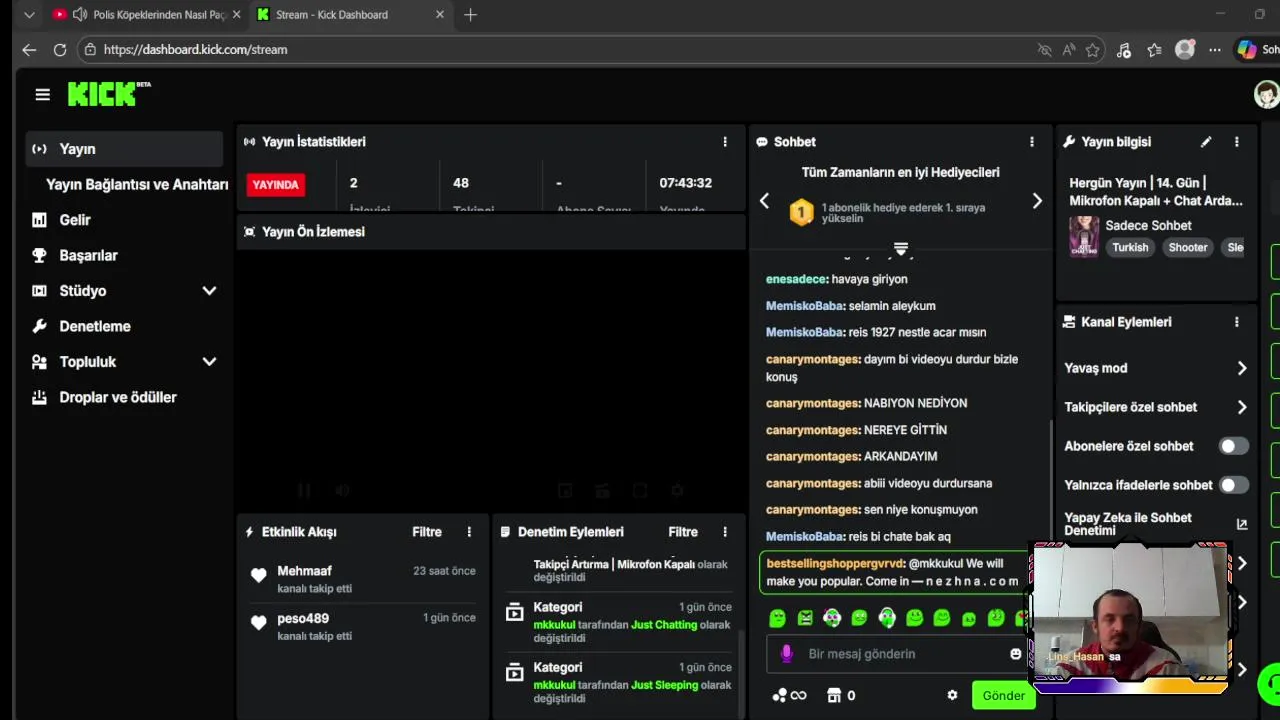Screen dimensions: 1280x720
Task: Open a new browser tab
Action: (471, 15)
